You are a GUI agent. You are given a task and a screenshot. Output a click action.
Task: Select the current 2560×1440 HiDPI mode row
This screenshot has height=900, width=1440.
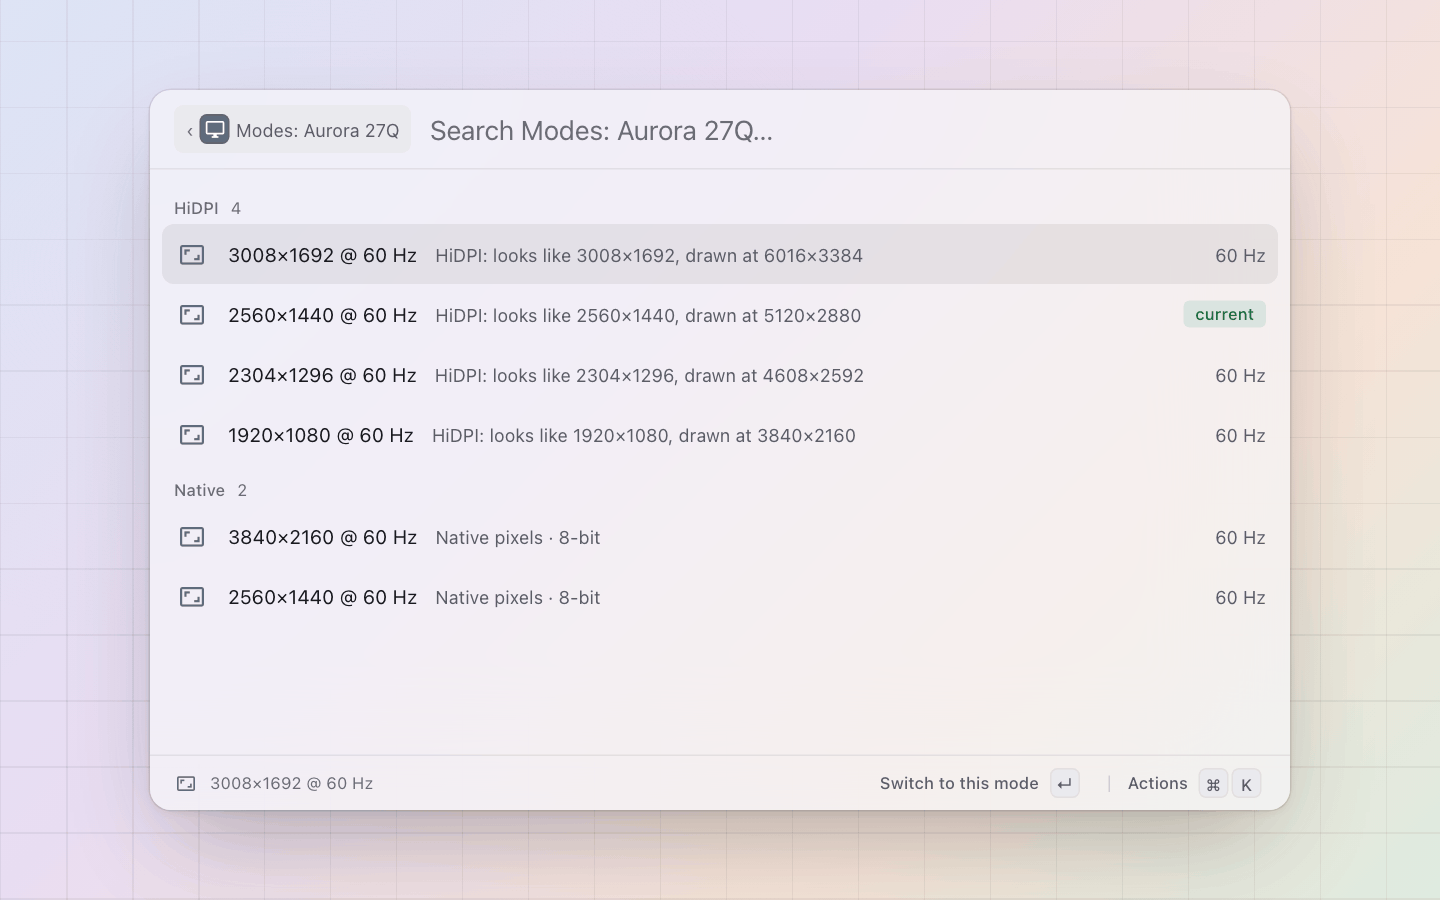pyautogui.click(x=720, y=315)
